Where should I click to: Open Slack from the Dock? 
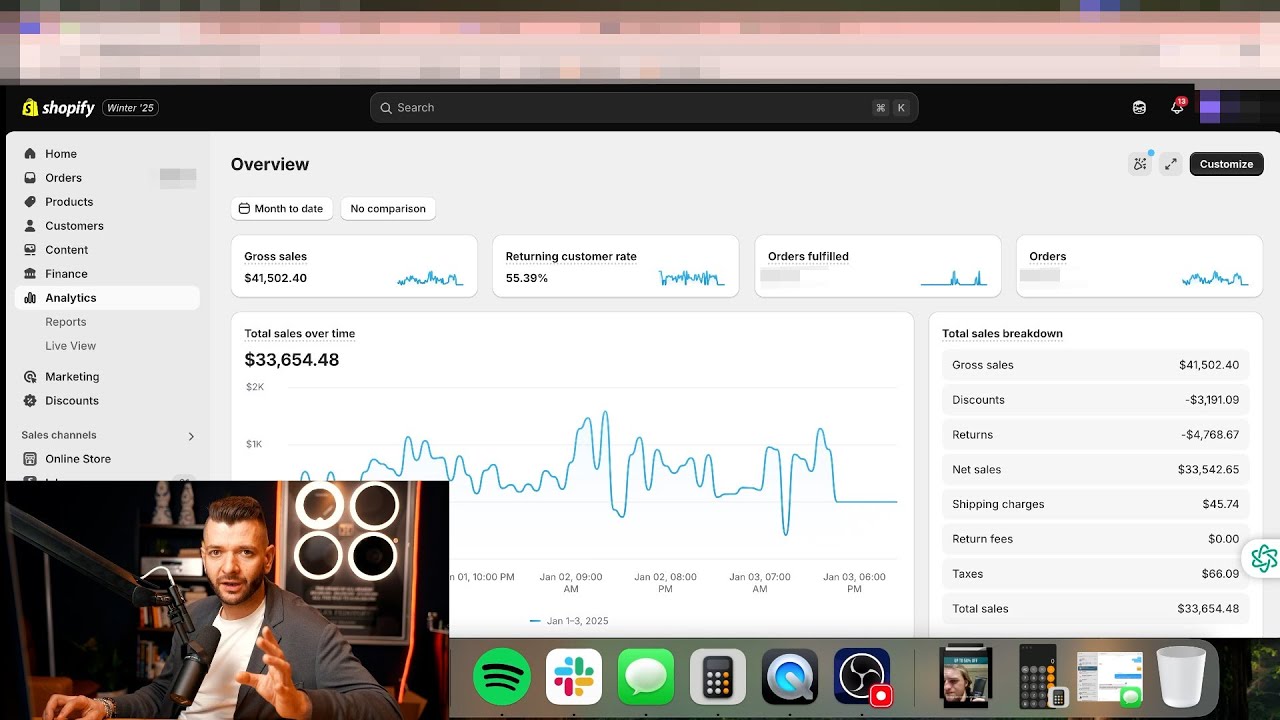[x=574, y=677]
